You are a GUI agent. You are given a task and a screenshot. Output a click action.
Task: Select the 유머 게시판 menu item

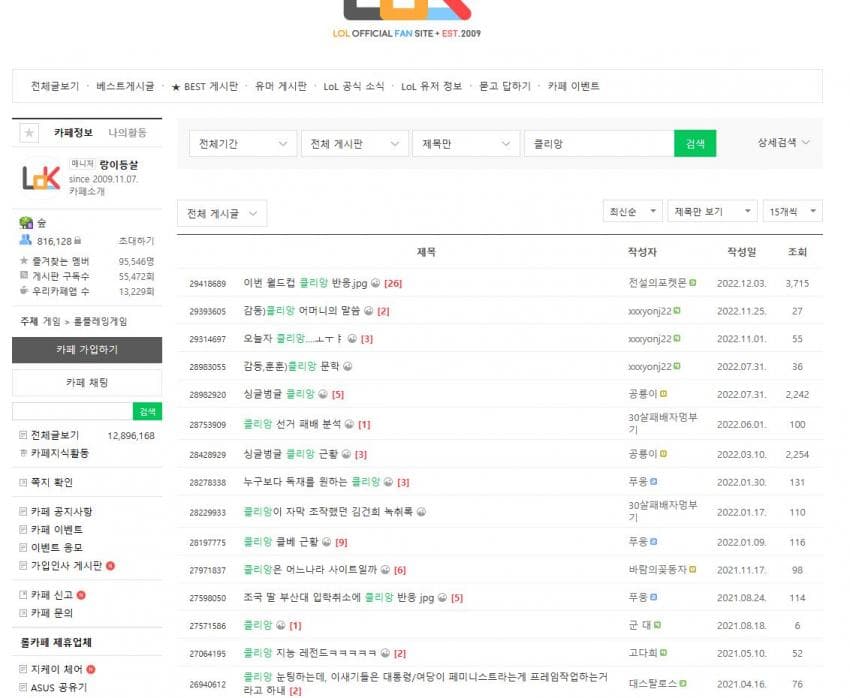(281, 87)
